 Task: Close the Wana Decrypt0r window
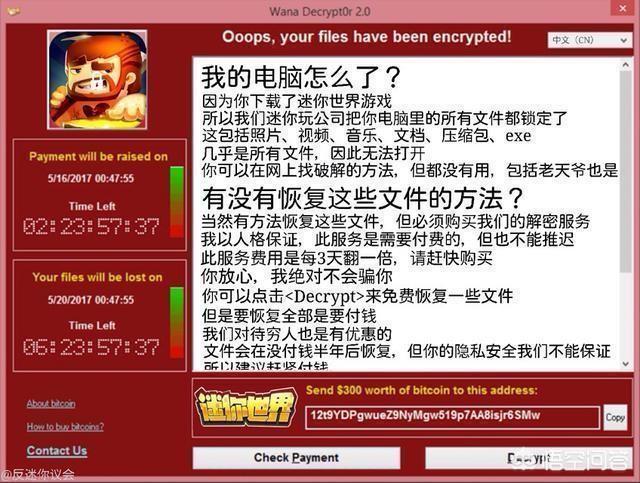(623, 8)
